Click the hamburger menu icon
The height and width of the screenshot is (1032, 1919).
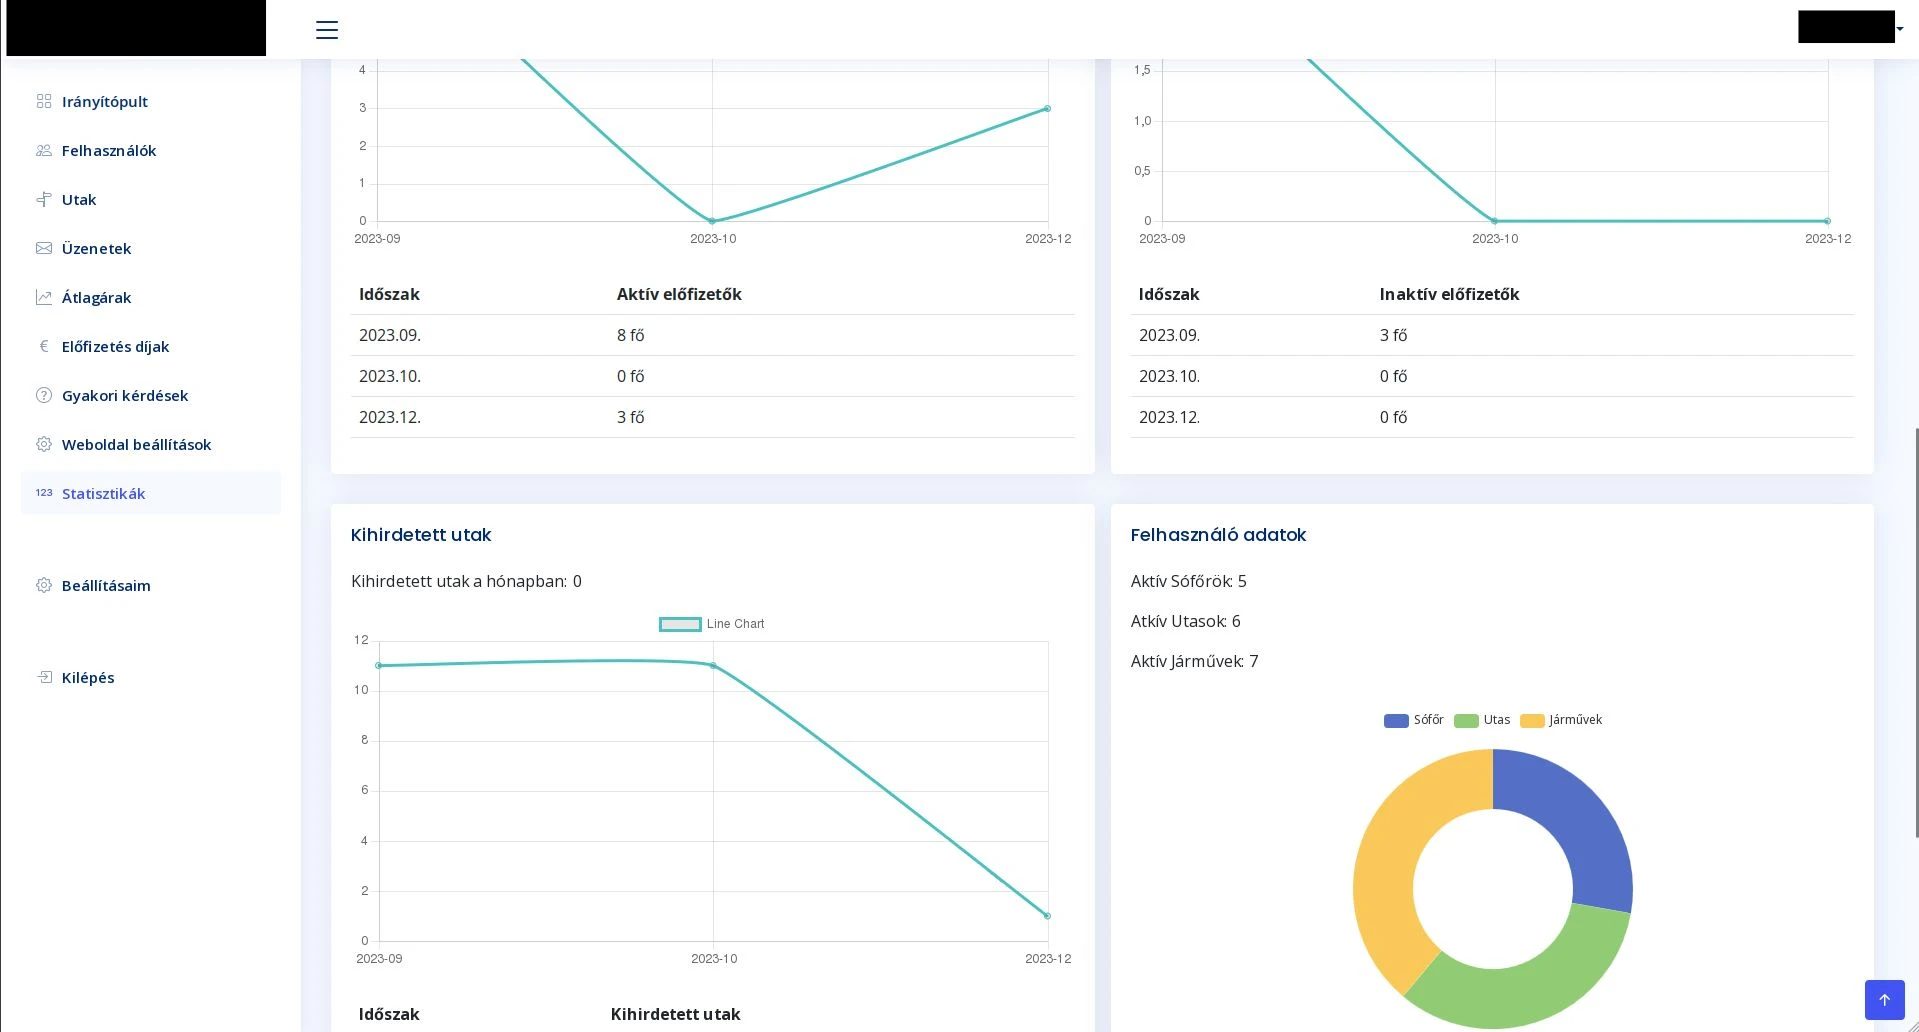pyautogui.click(x=327, y=30)
